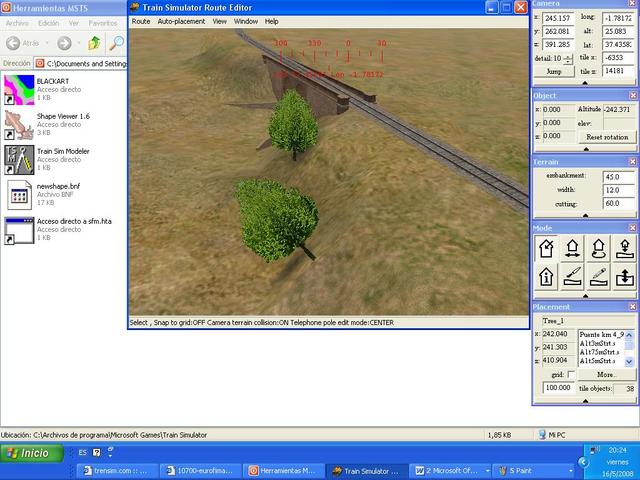
Task: Select the house with number one mode icon
Action: 547,277
